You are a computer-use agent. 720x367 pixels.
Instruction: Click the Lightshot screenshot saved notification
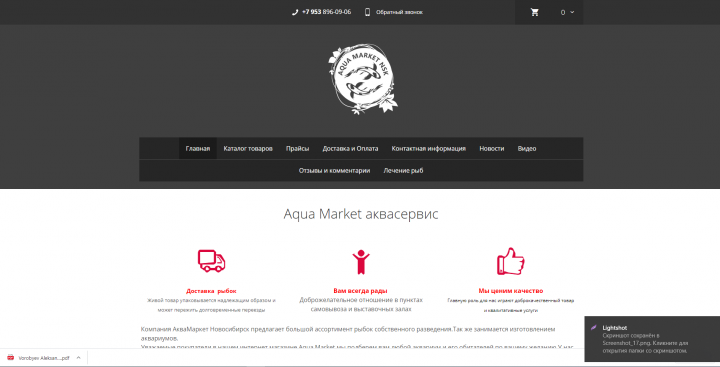point(652,339)
